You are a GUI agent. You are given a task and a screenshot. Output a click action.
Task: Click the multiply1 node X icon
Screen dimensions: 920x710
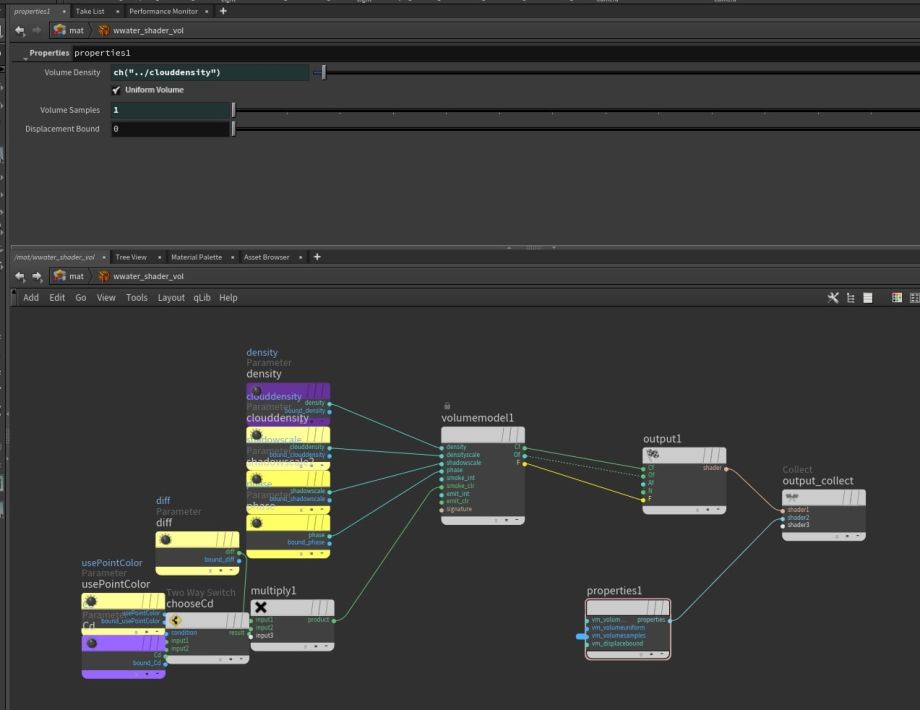pos(261,607)
